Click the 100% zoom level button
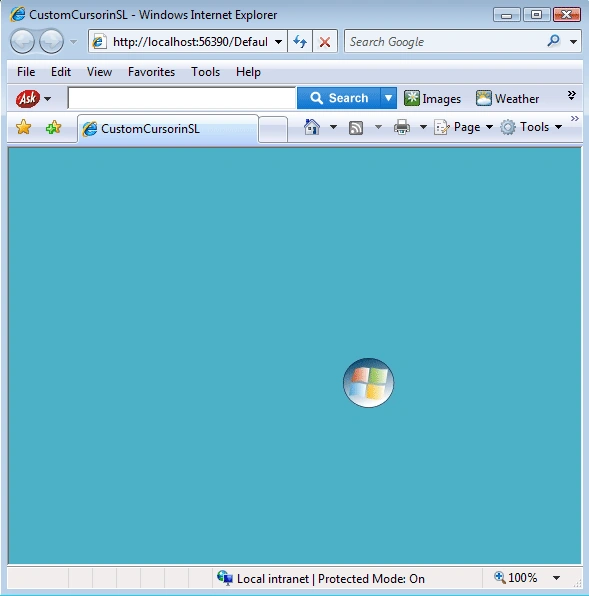Image resolution: width=589 pixels, height=596 pixels. coord(516,578)
